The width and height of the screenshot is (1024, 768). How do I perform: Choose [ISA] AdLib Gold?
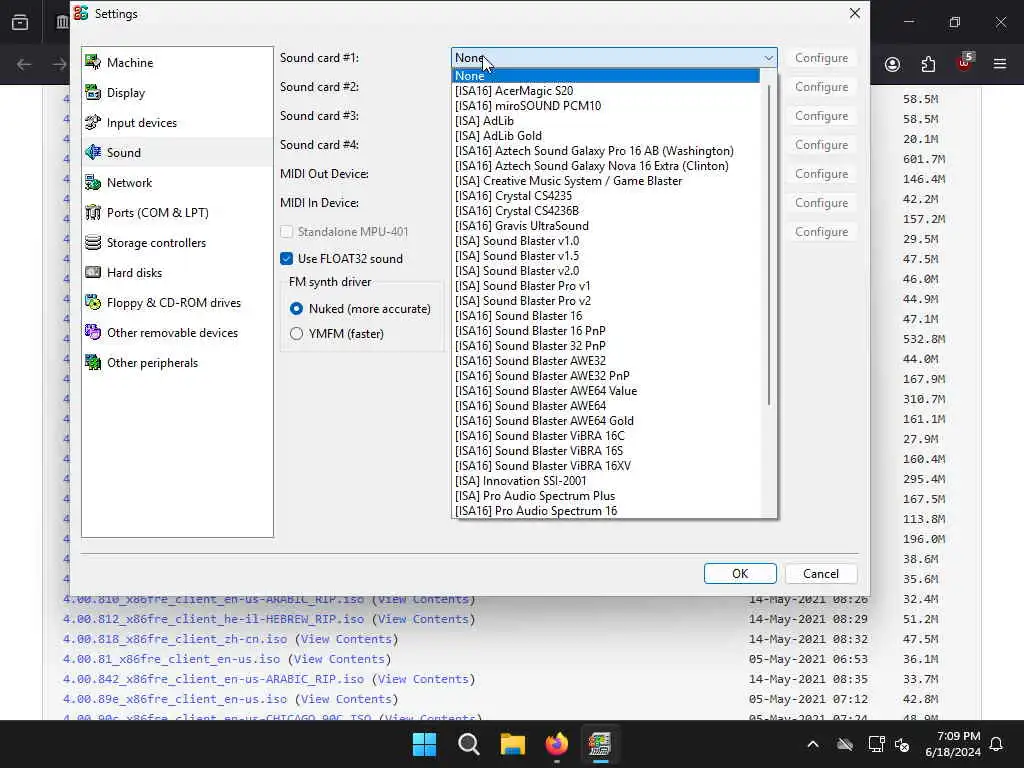[x=606, y=136]
